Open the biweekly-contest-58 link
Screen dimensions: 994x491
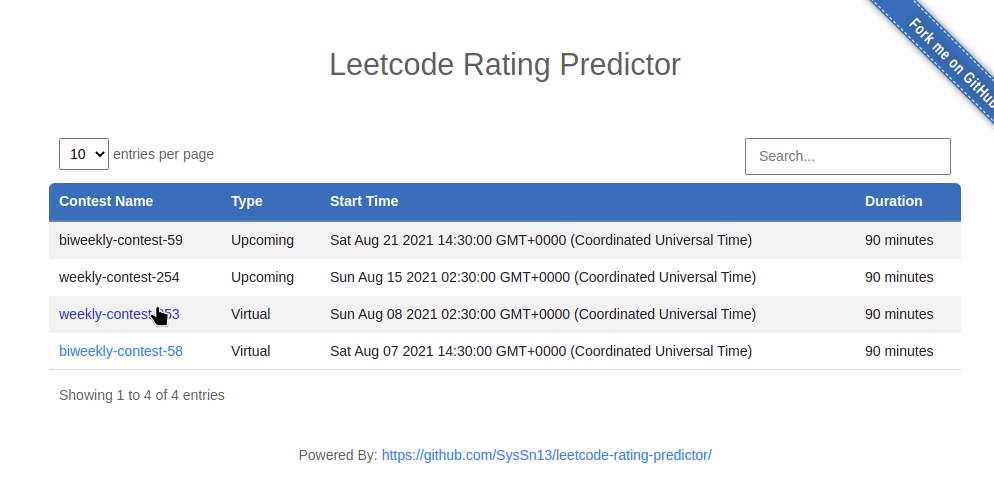tap(120, 351)
